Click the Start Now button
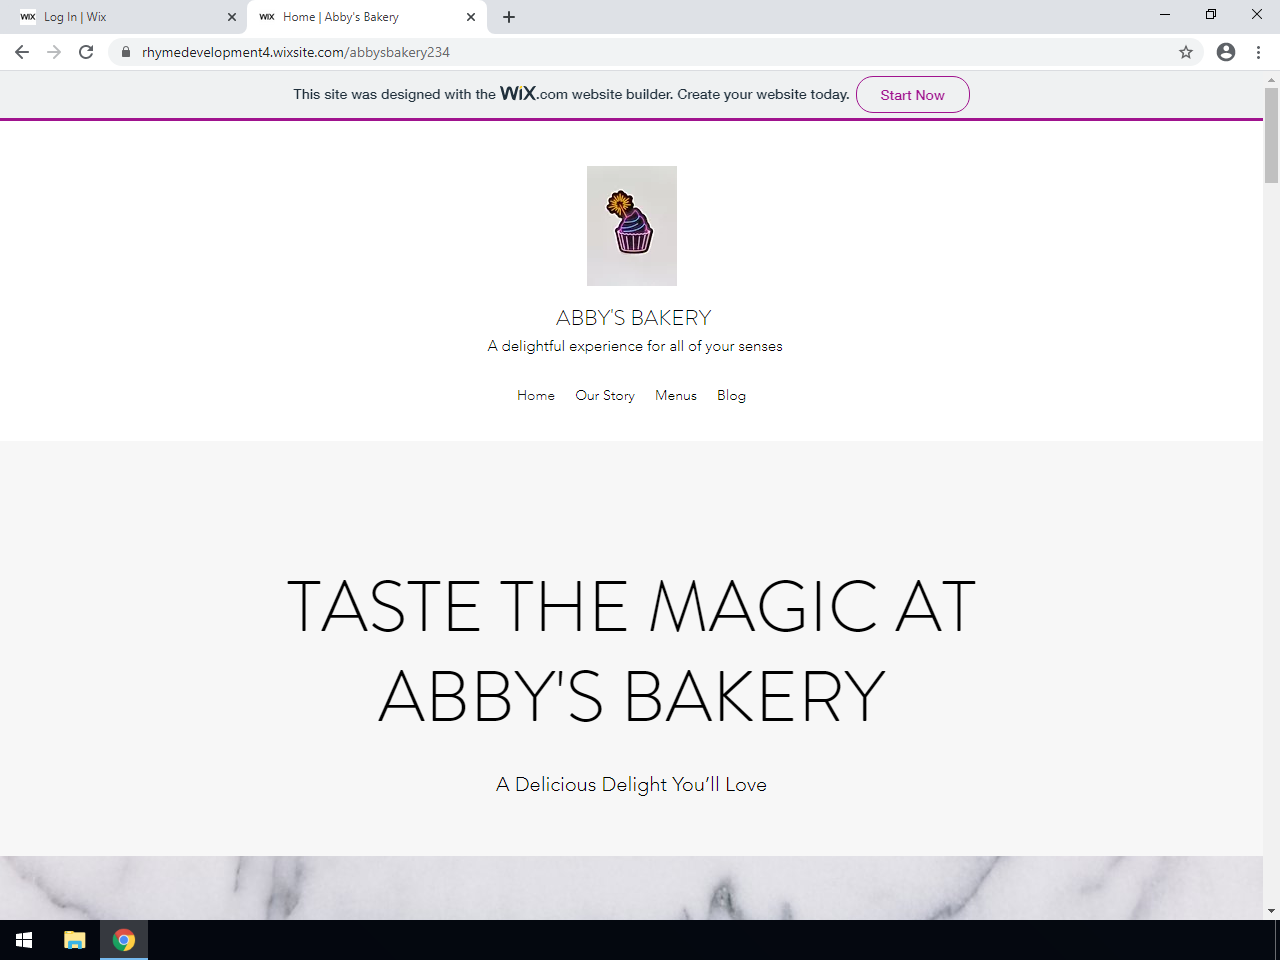The width and height of the screenshot is (1280, 960). pos(912,95)
